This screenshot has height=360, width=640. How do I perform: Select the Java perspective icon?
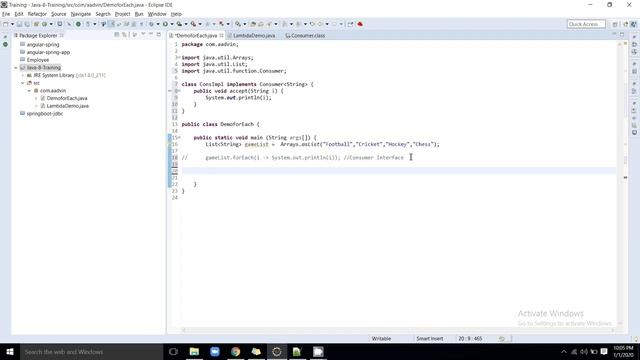click(x=633, y=24)
